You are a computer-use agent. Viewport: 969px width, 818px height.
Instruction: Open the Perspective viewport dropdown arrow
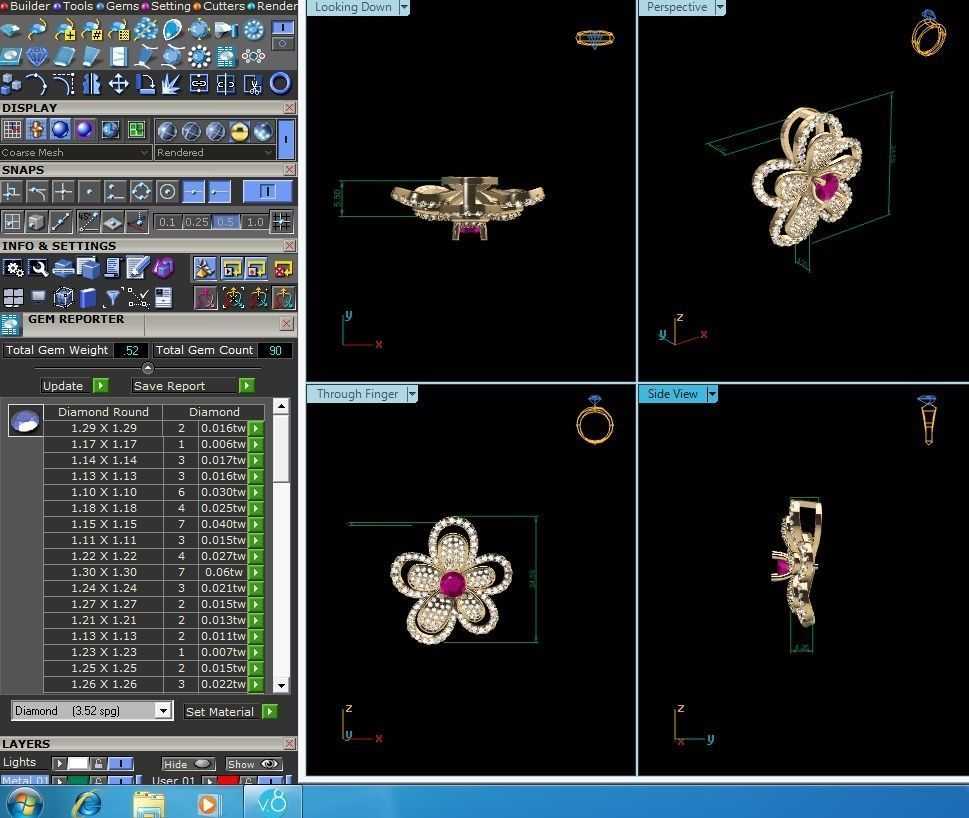tap(720, 7)
